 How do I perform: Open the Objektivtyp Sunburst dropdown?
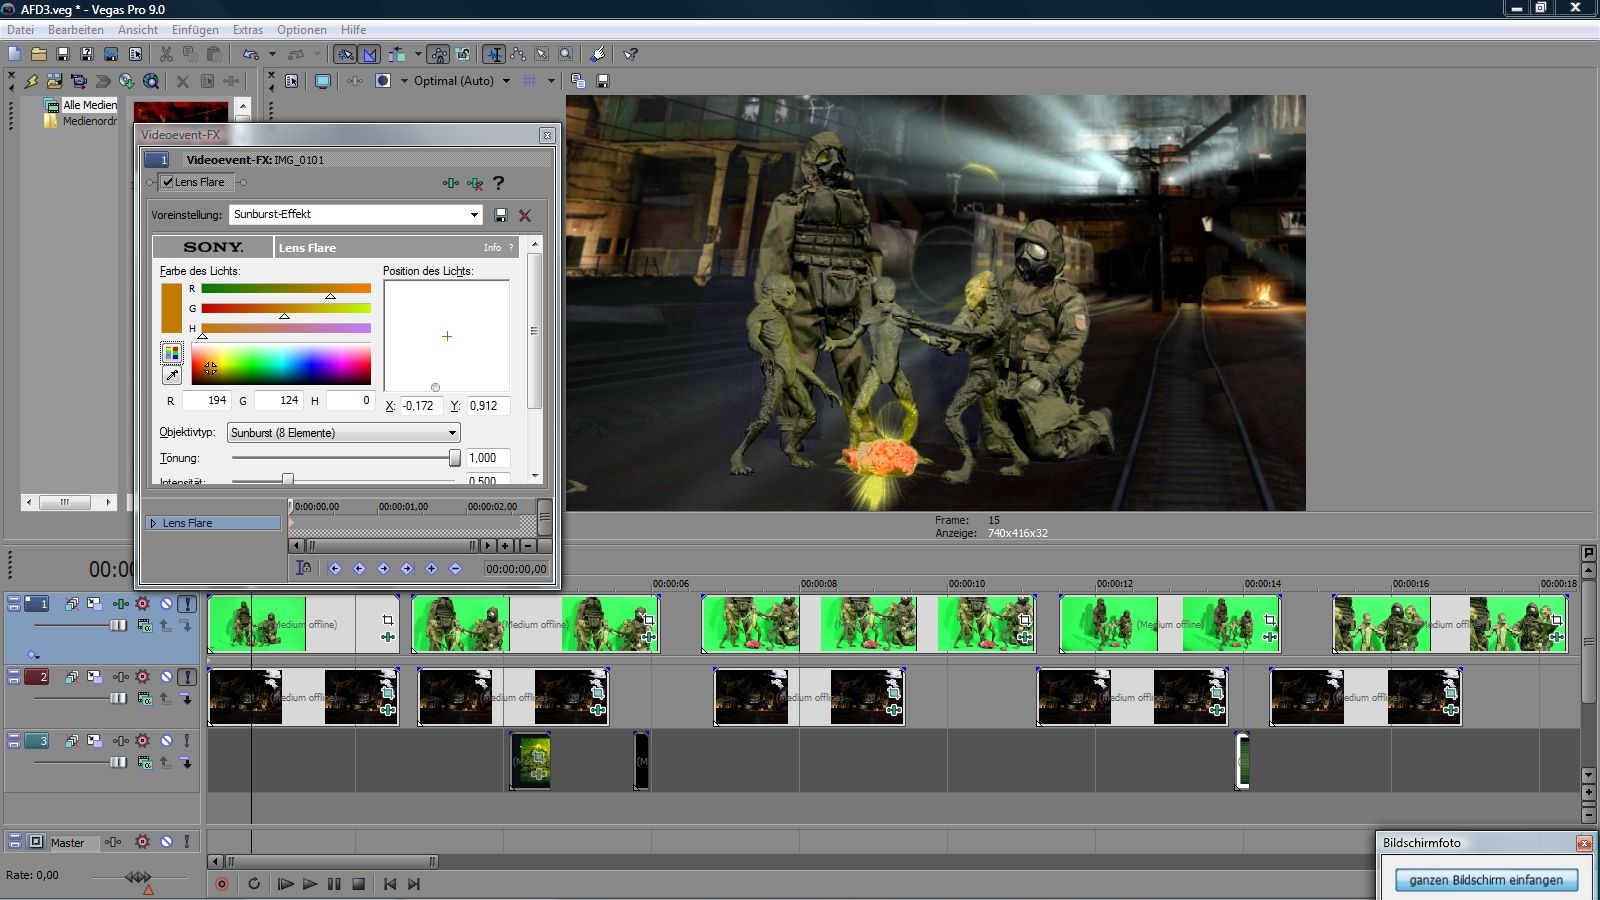[x=452, y=433]
